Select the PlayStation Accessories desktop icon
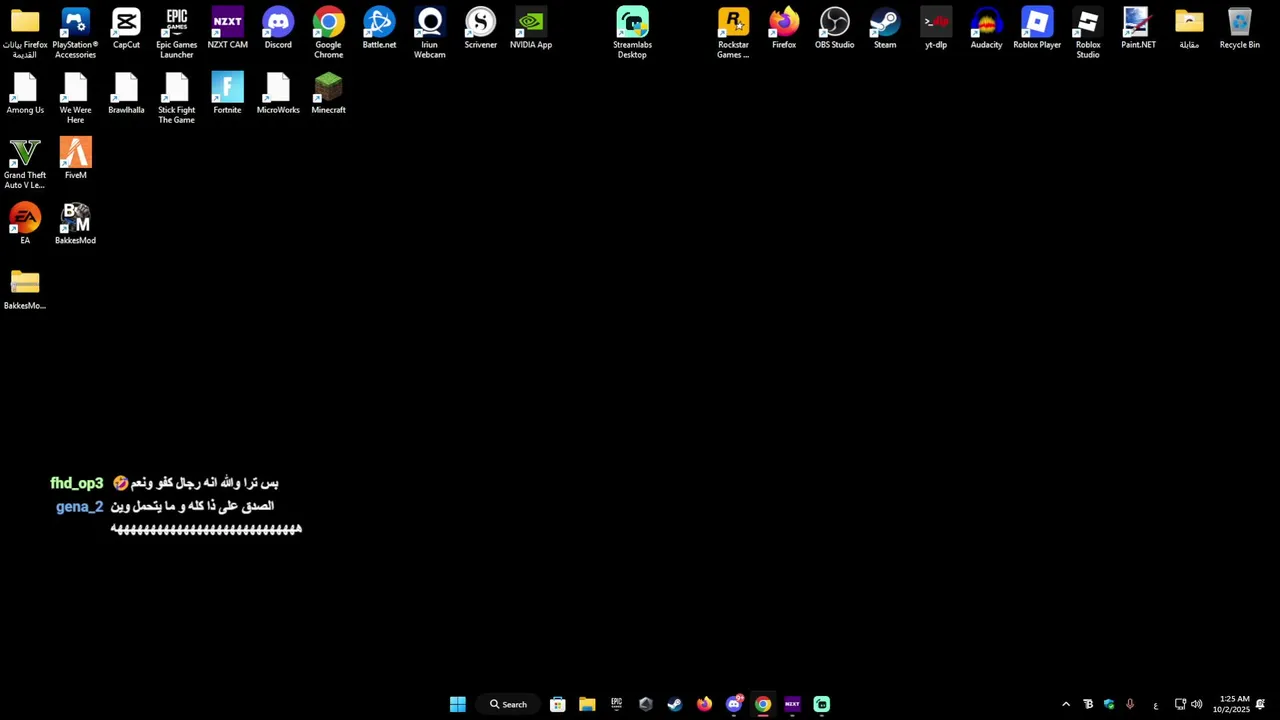 [76, 33]
